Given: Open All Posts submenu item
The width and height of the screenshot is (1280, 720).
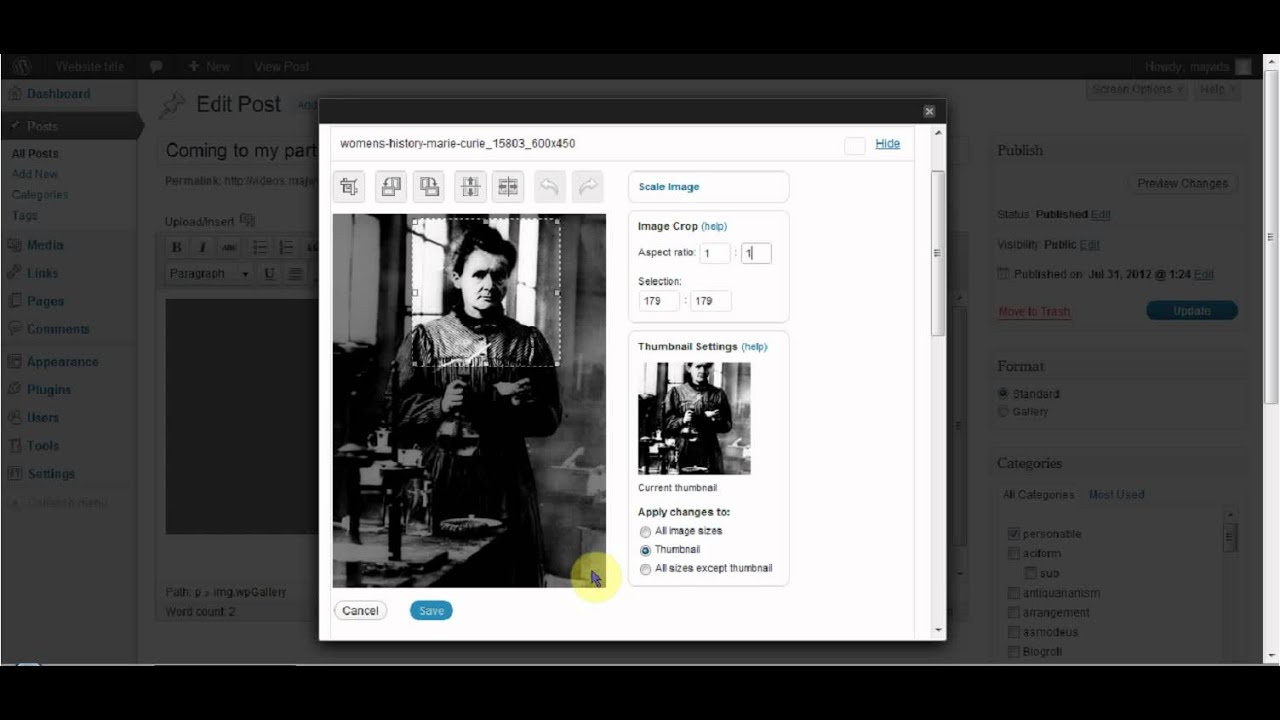Looking at the screenshot, I should [35, 154].
